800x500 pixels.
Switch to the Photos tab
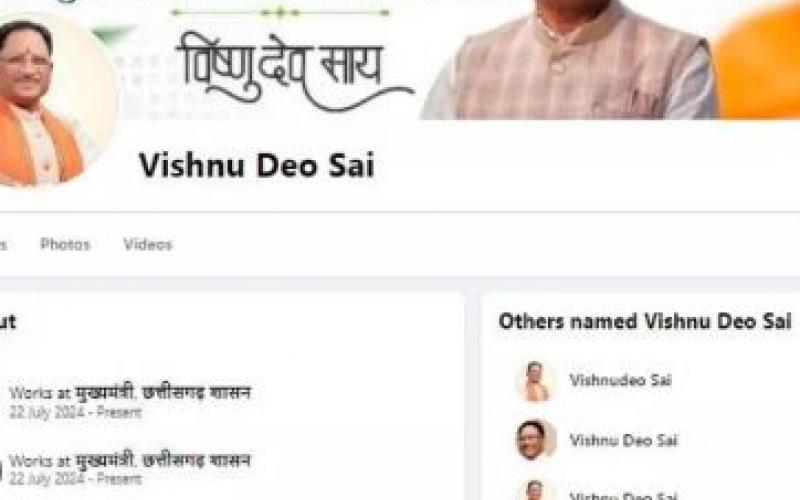(65, 244)
